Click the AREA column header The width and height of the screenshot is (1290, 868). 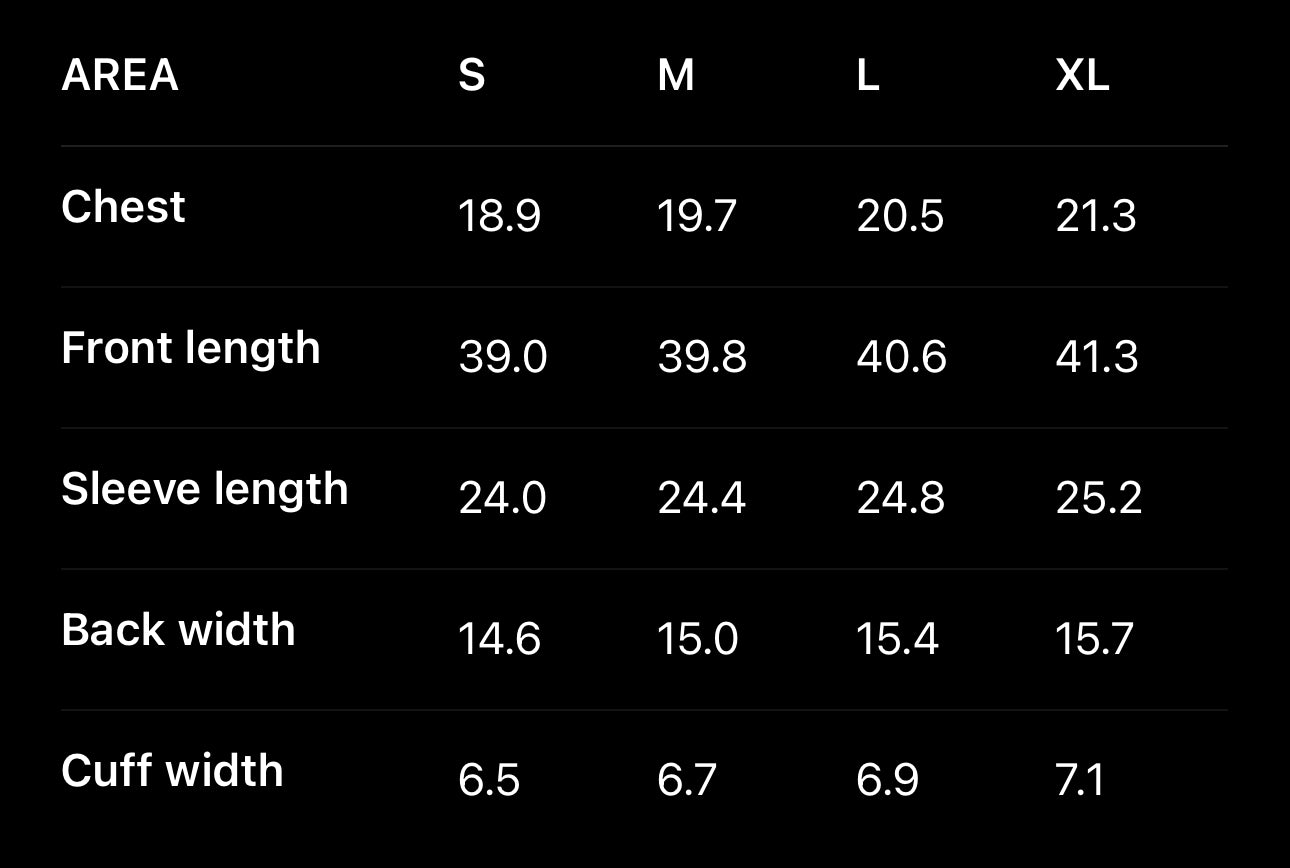point(120,75)
